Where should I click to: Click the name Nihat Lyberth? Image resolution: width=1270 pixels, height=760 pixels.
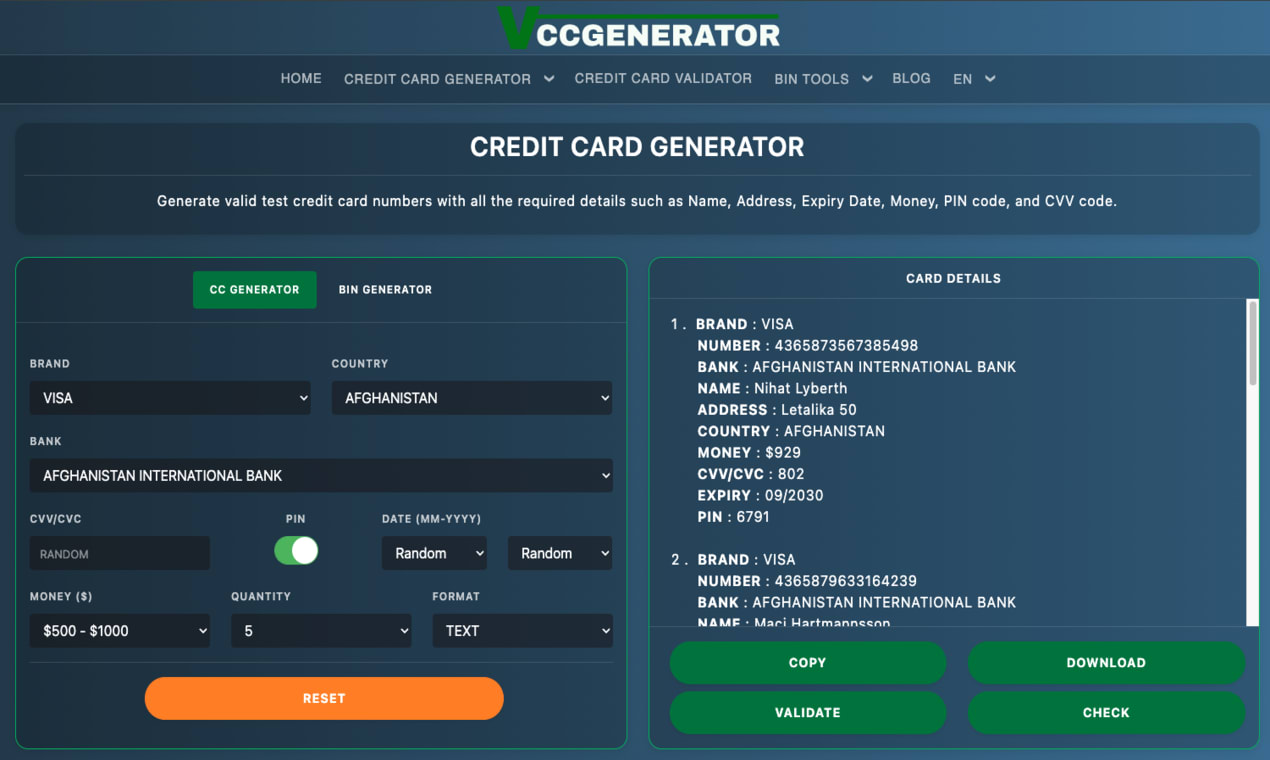click(x=800, y=388)
